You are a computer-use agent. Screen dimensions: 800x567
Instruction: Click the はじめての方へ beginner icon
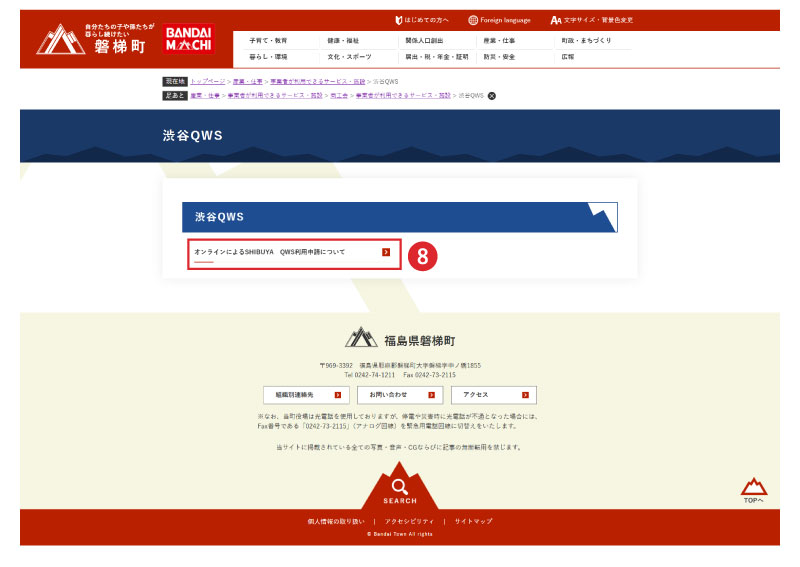pyautogui.click(x=400, y=20)
